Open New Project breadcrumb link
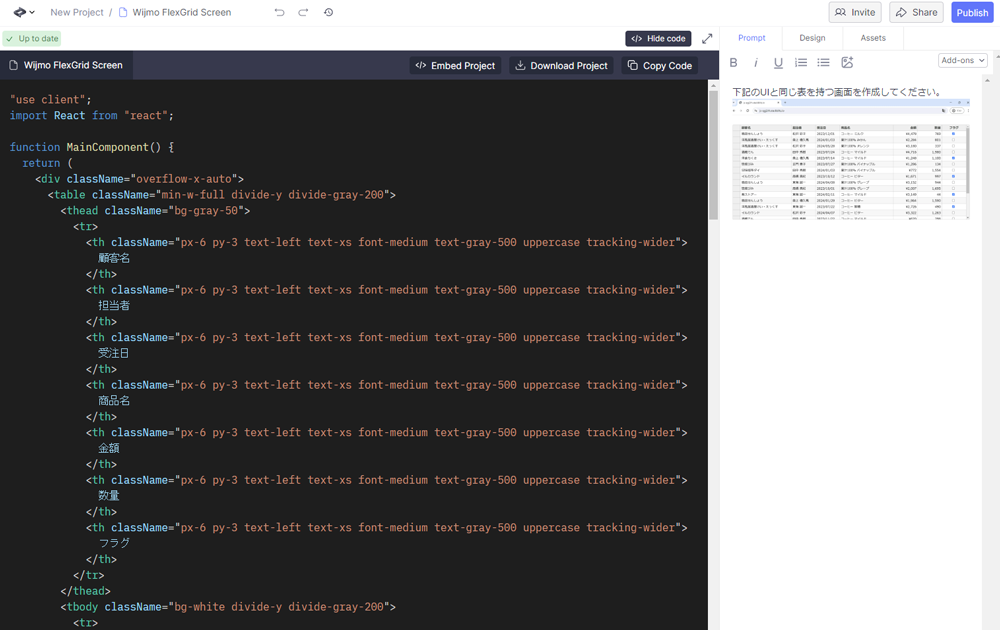This screenshot has width=1000, height=630. pos(77,12)
